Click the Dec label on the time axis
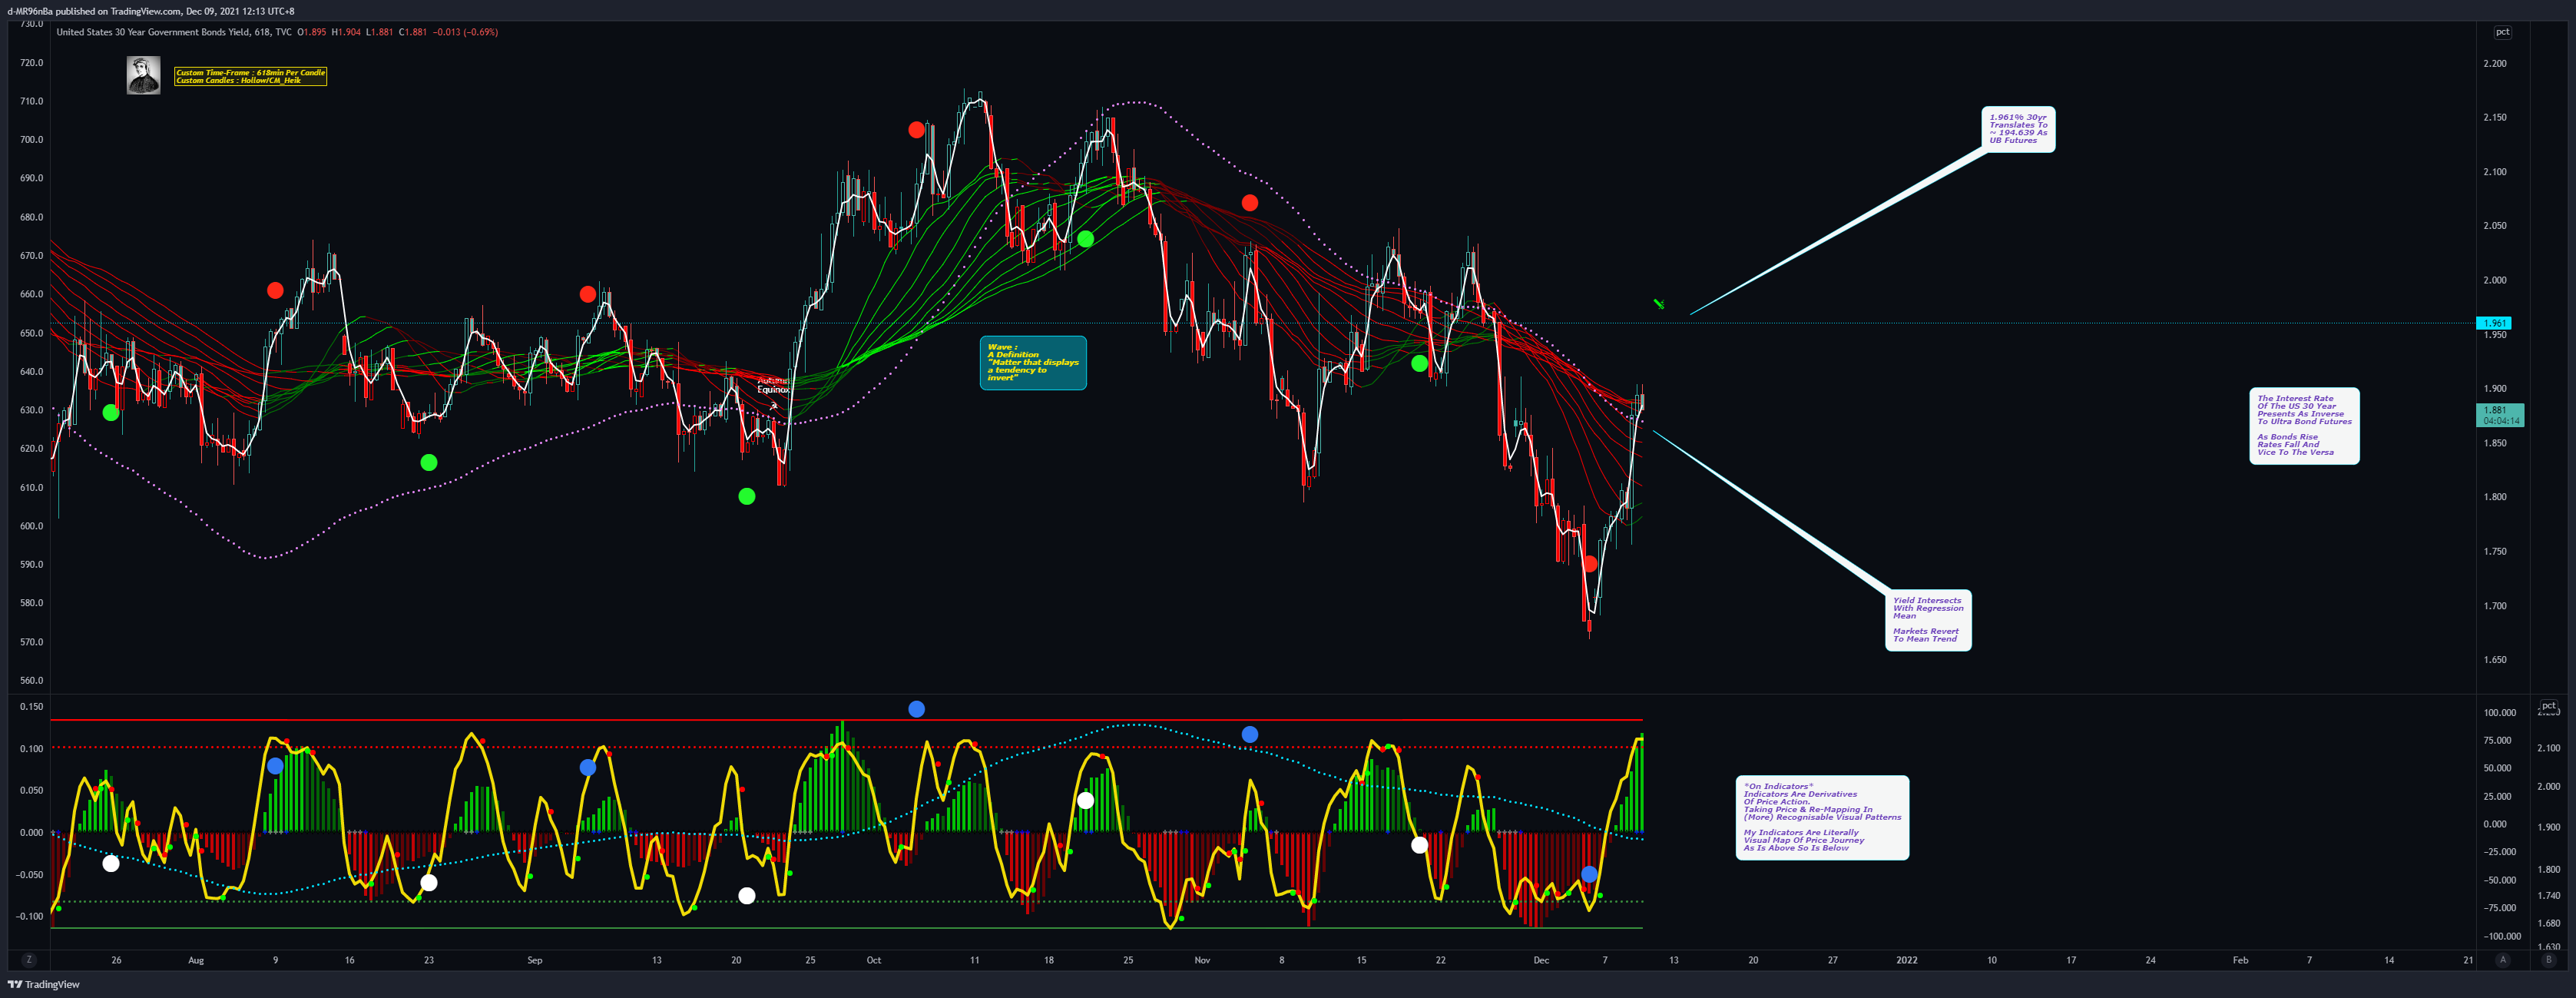Viewport: 2576px width, 998px height. coord(1541,960)
